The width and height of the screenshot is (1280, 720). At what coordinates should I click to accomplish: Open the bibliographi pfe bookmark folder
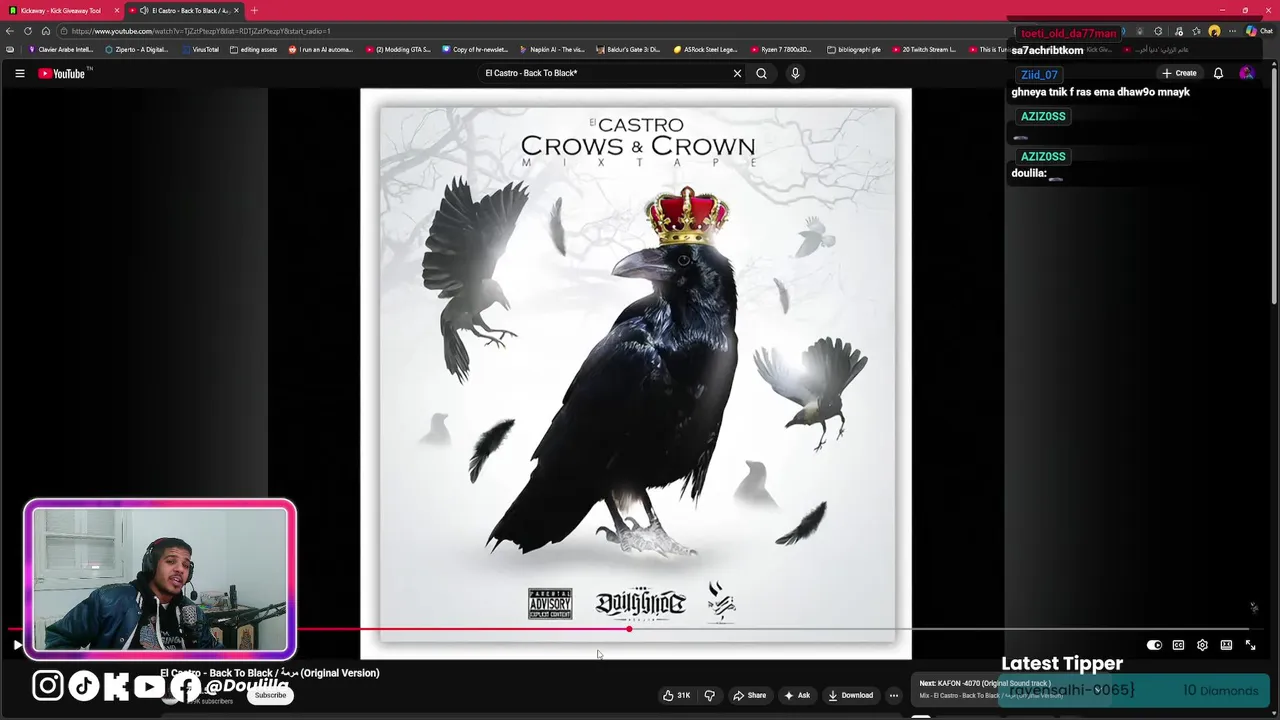click(x=855, y=49)
